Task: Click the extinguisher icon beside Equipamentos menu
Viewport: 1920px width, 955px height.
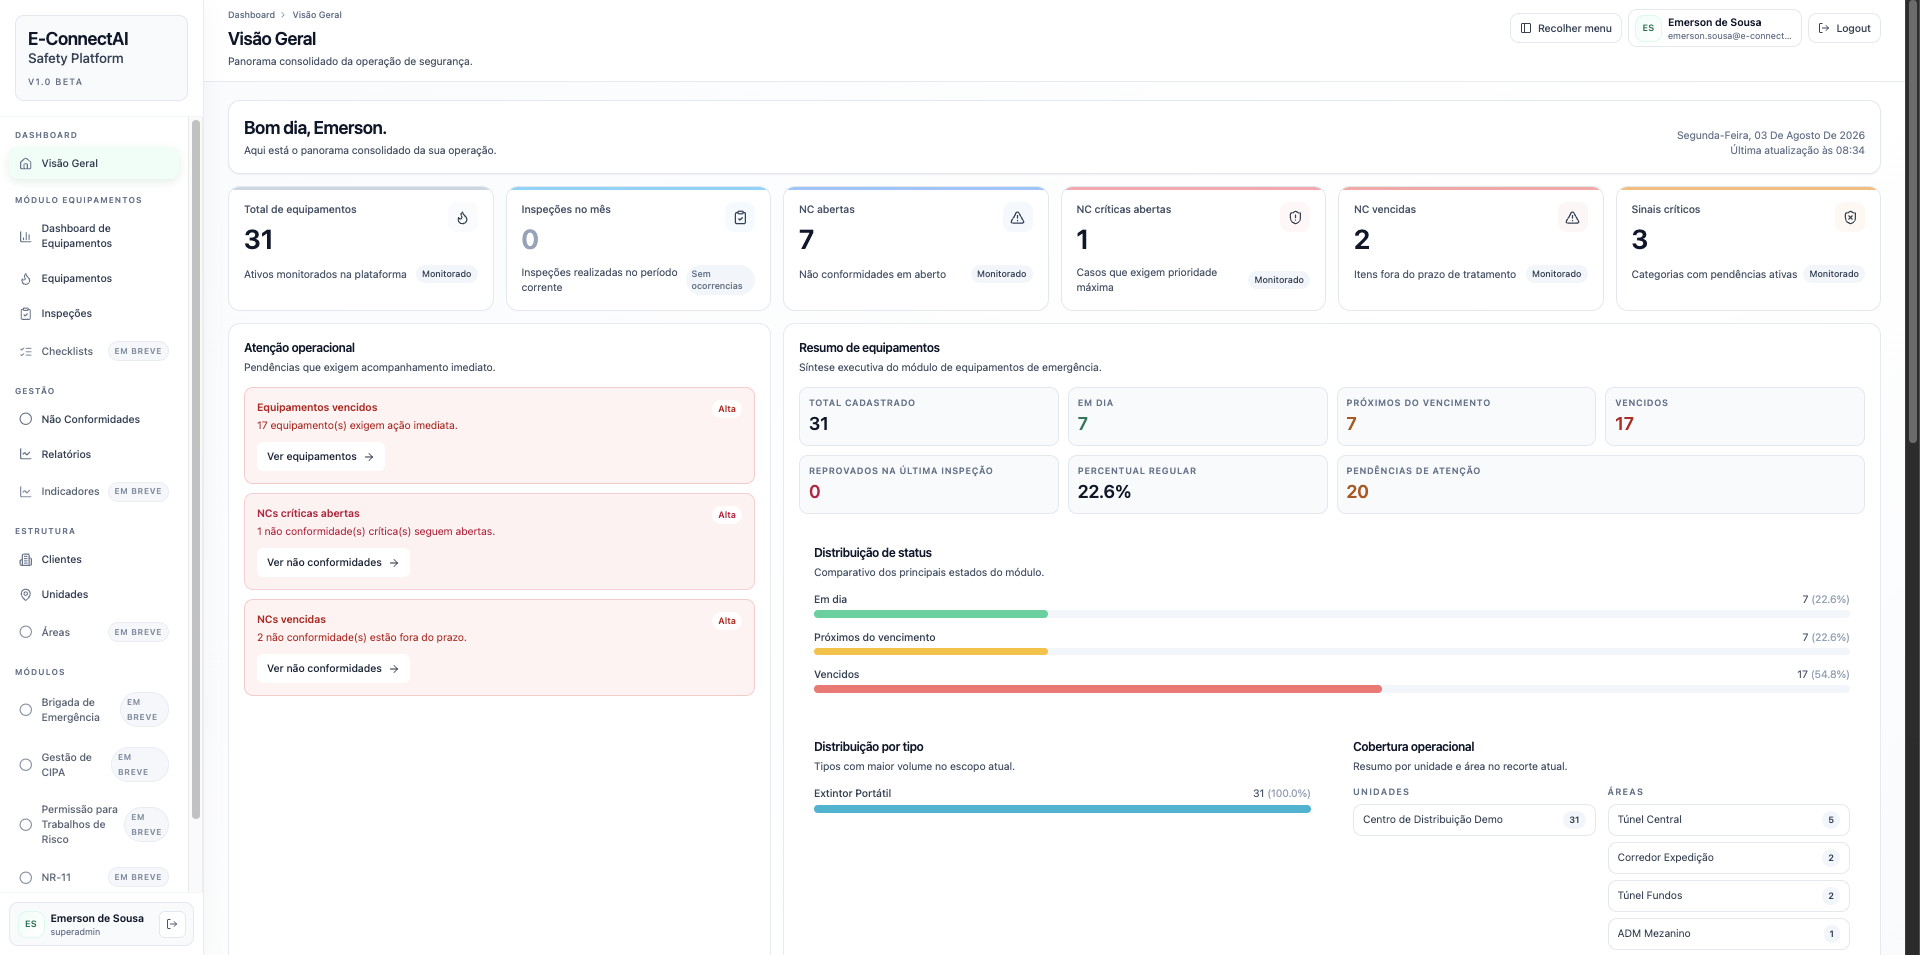Action: click(26, 279)
